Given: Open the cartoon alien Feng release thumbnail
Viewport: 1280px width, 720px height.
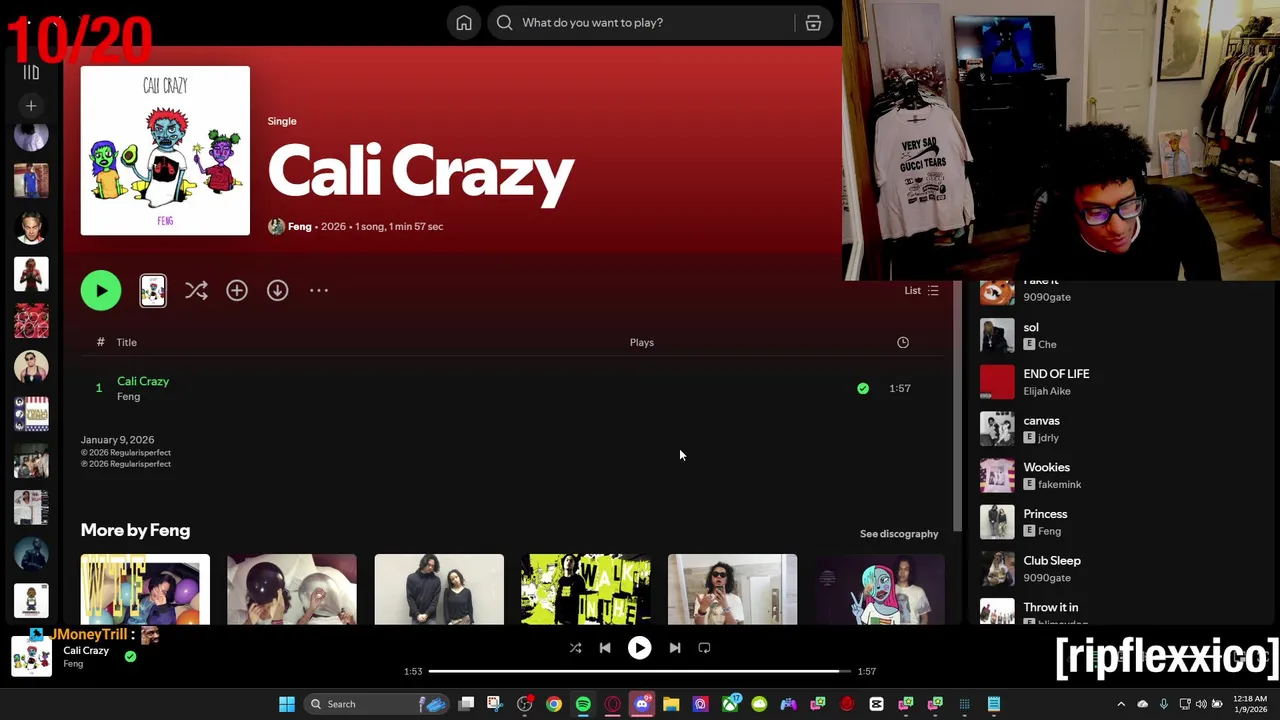Looking at the screenshot, I should [880, 589].
